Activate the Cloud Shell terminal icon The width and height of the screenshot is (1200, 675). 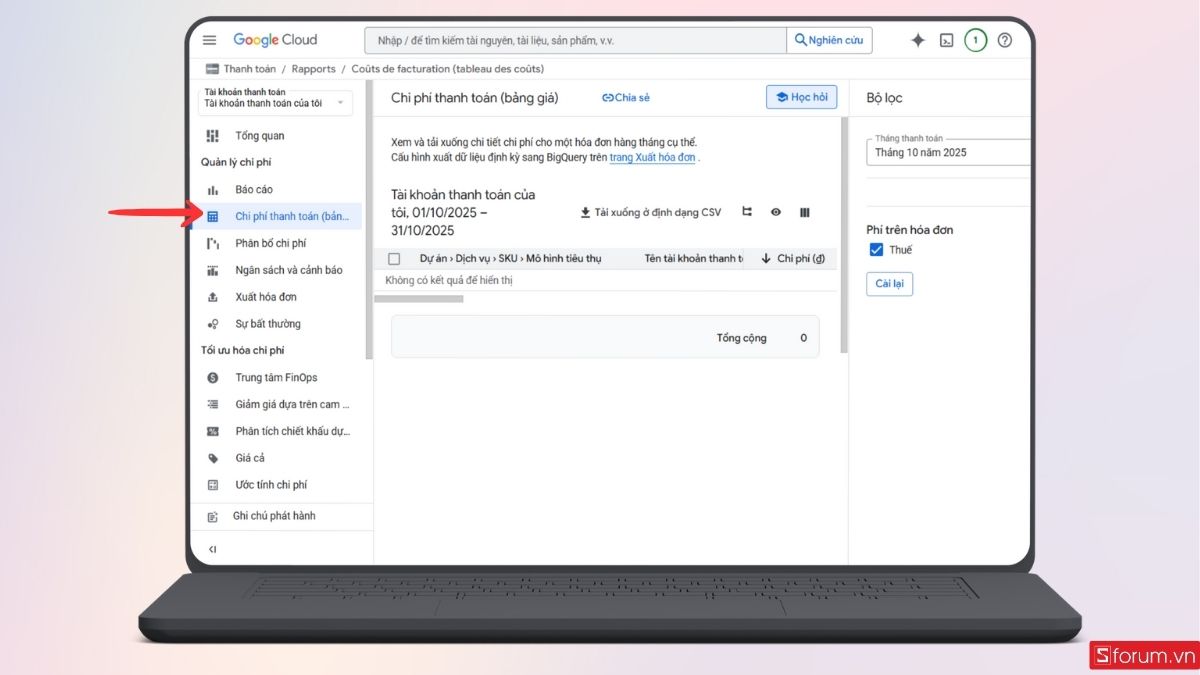(946, 40)
